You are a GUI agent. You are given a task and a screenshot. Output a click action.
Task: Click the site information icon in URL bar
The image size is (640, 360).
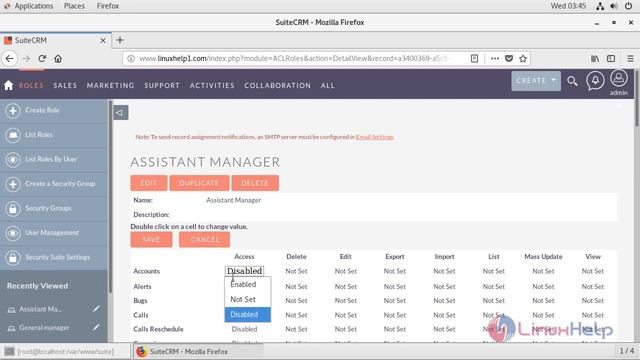coord(131,58)
